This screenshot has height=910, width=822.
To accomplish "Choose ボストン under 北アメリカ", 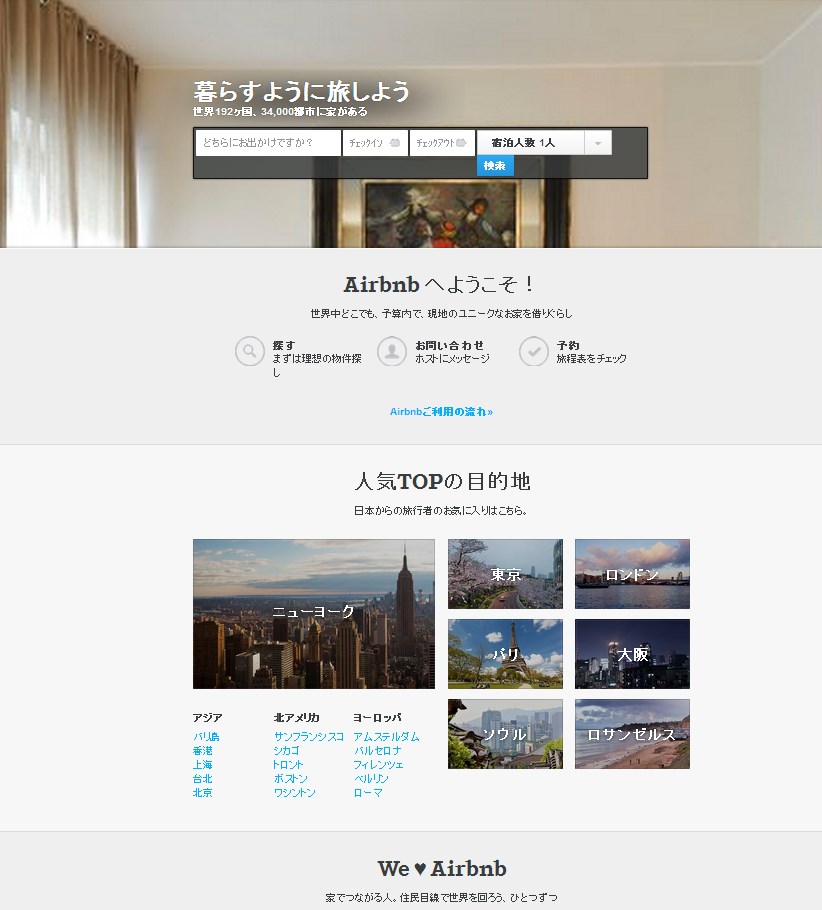I will coord(291,778).
